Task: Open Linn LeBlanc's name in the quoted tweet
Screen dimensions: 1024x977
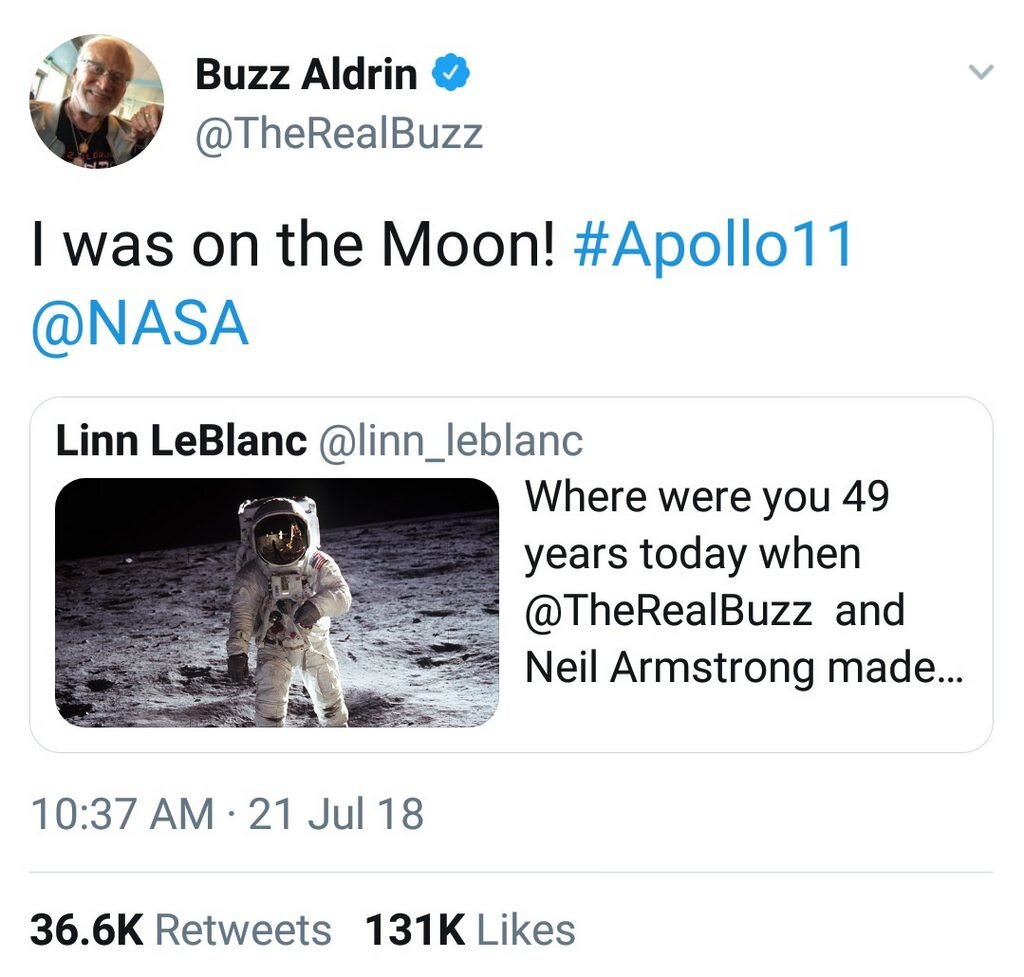Action: pos(181,442)
